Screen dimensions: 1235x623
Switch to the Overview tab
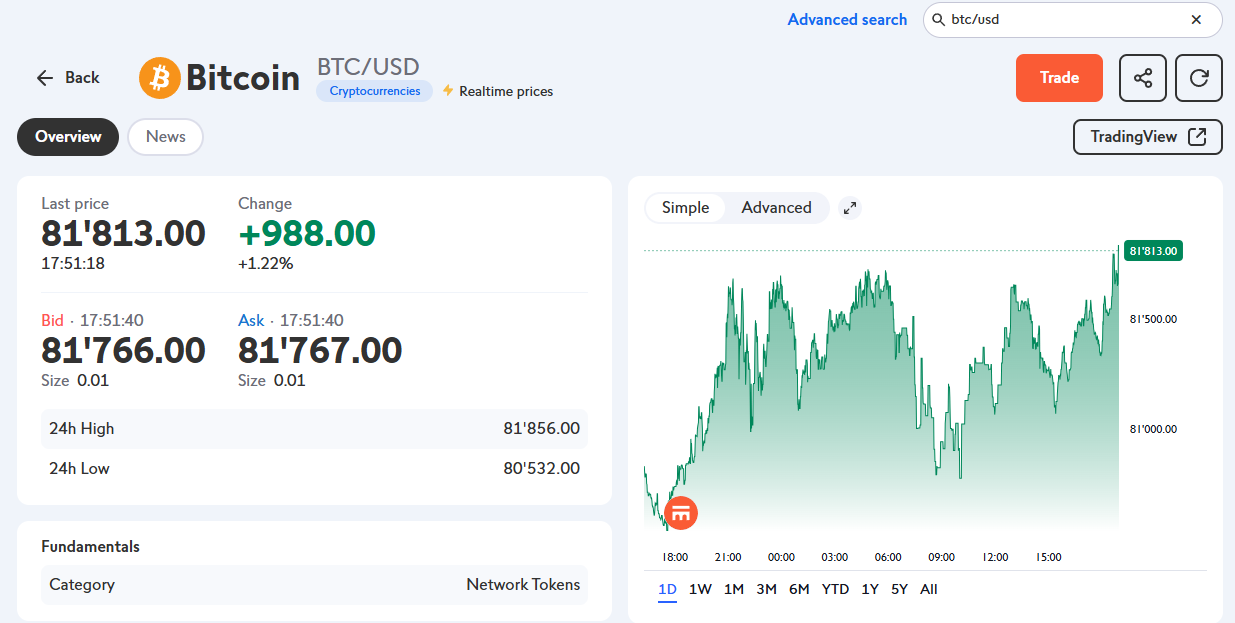pyautogui.click(x=68, y=137)
